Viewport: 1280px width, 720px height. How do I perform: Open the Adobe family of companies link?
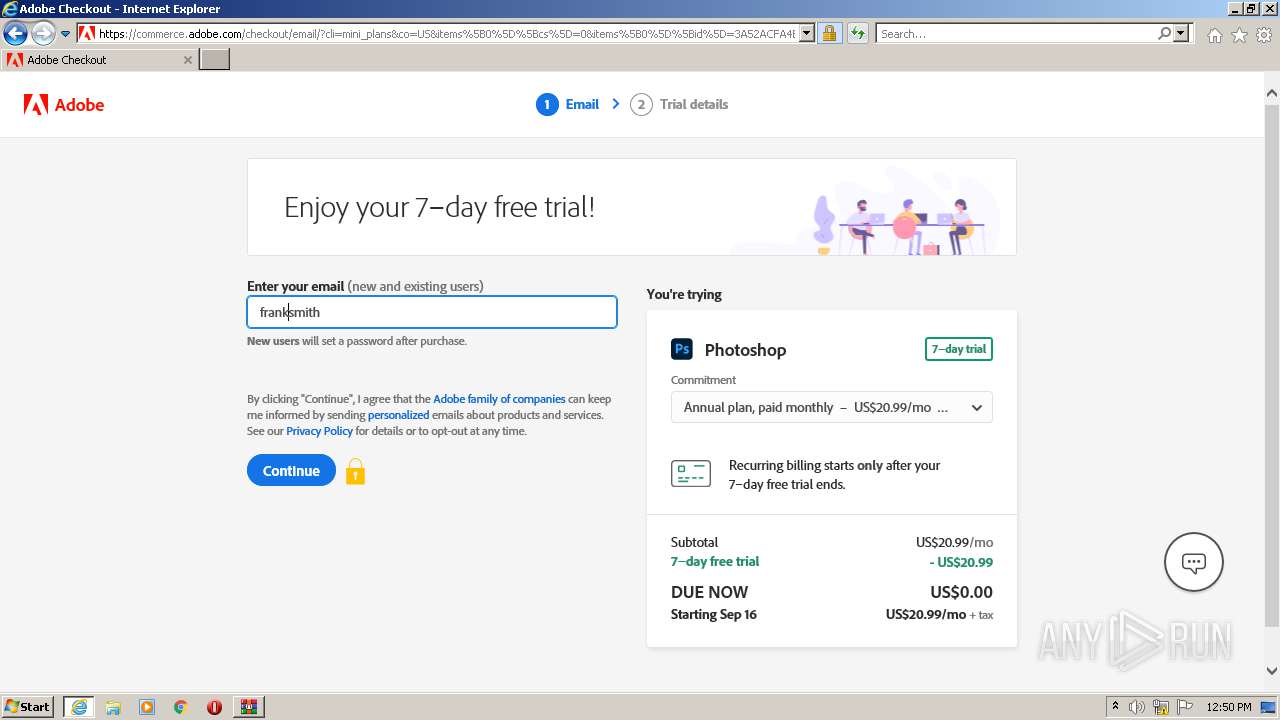tap(499, 399)
